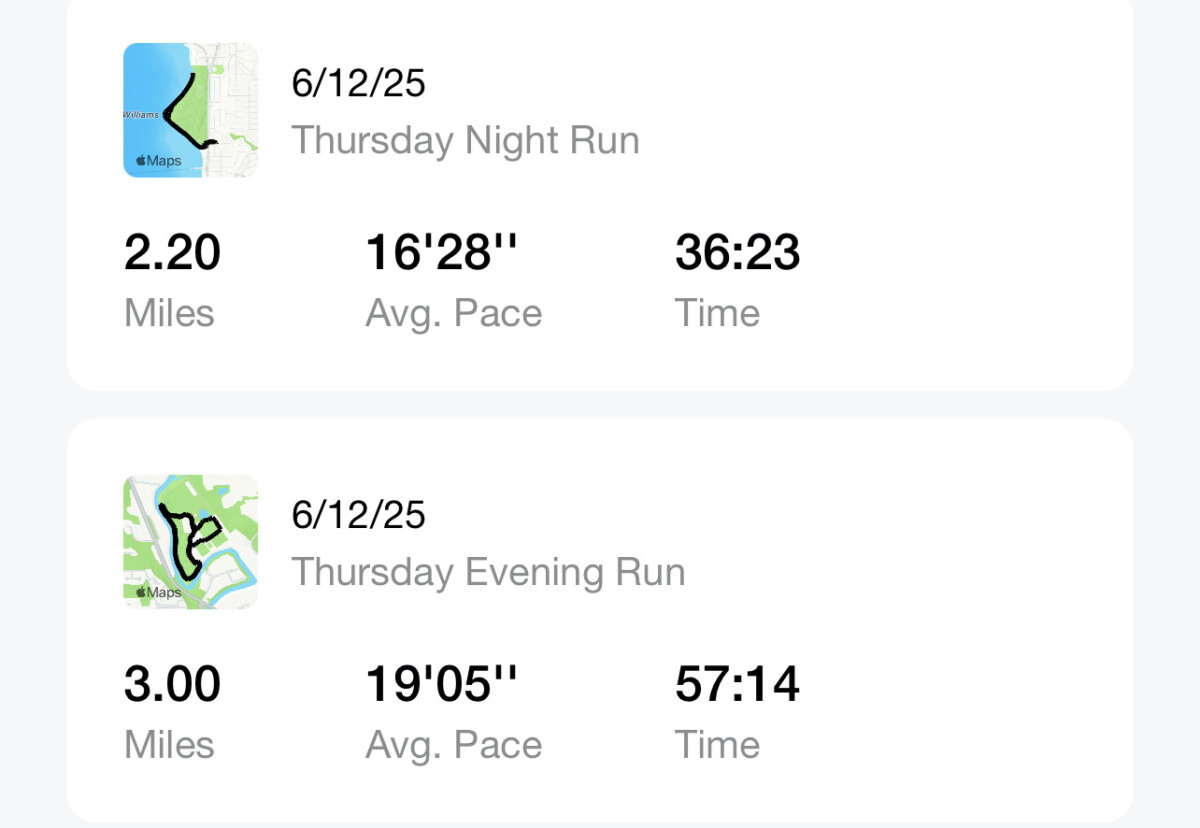1200x828 pixels.
Task: Tap the 36:23 time value
Action: tap(737, 252)
